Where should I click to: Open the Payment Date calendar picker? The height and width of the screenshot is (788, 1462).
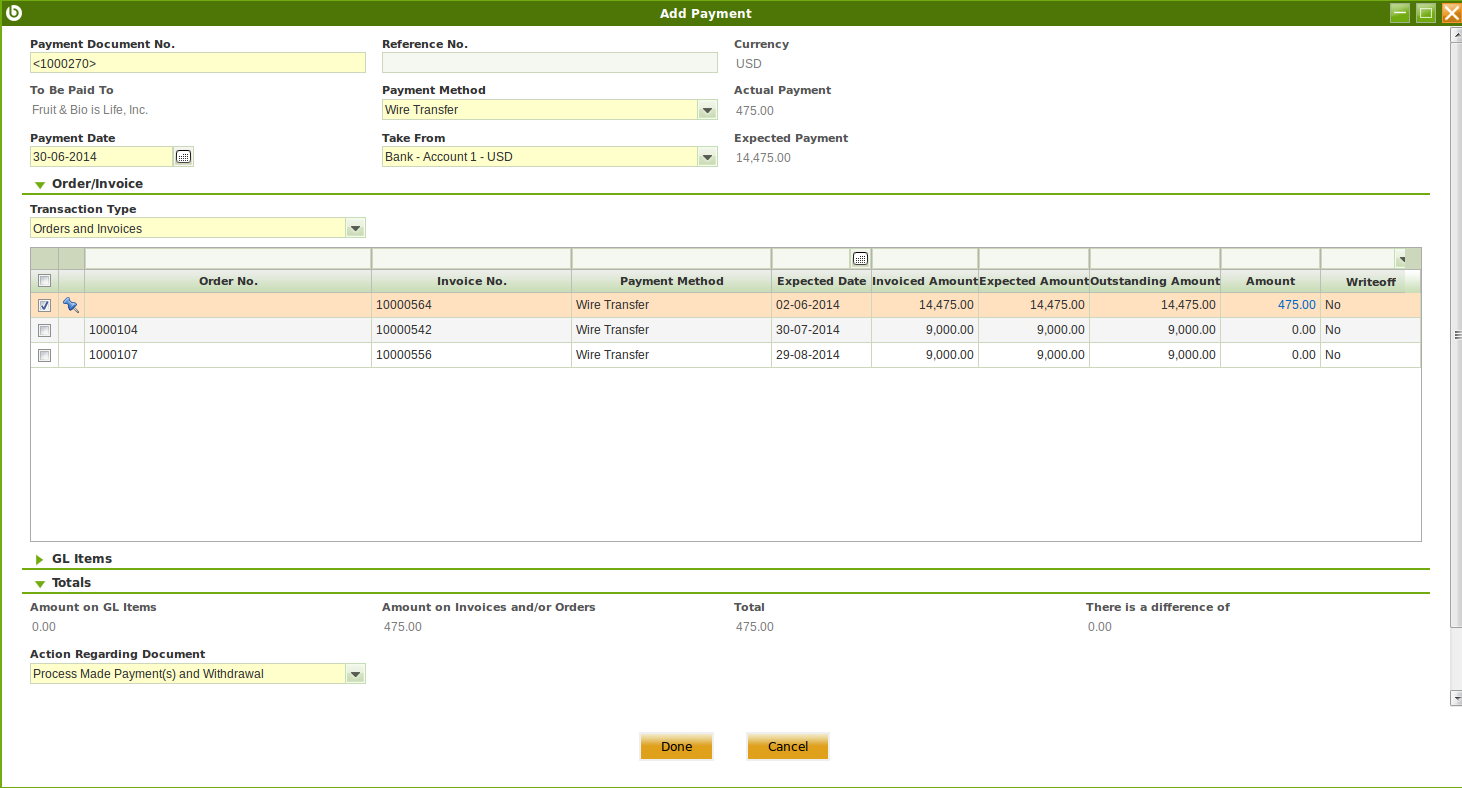[x=183, y=157]
